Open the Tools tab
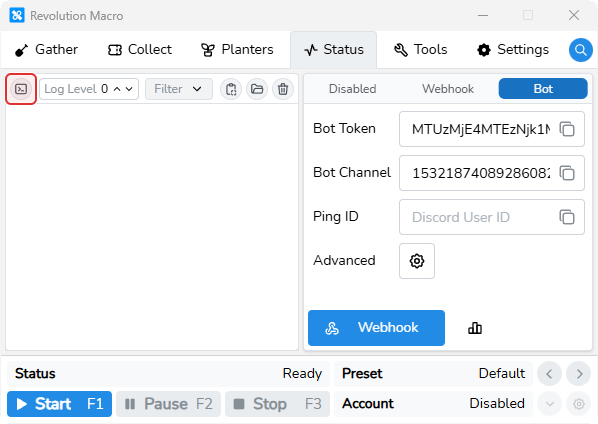This screenshot has width=598, height=424. (x=420, y=50)
